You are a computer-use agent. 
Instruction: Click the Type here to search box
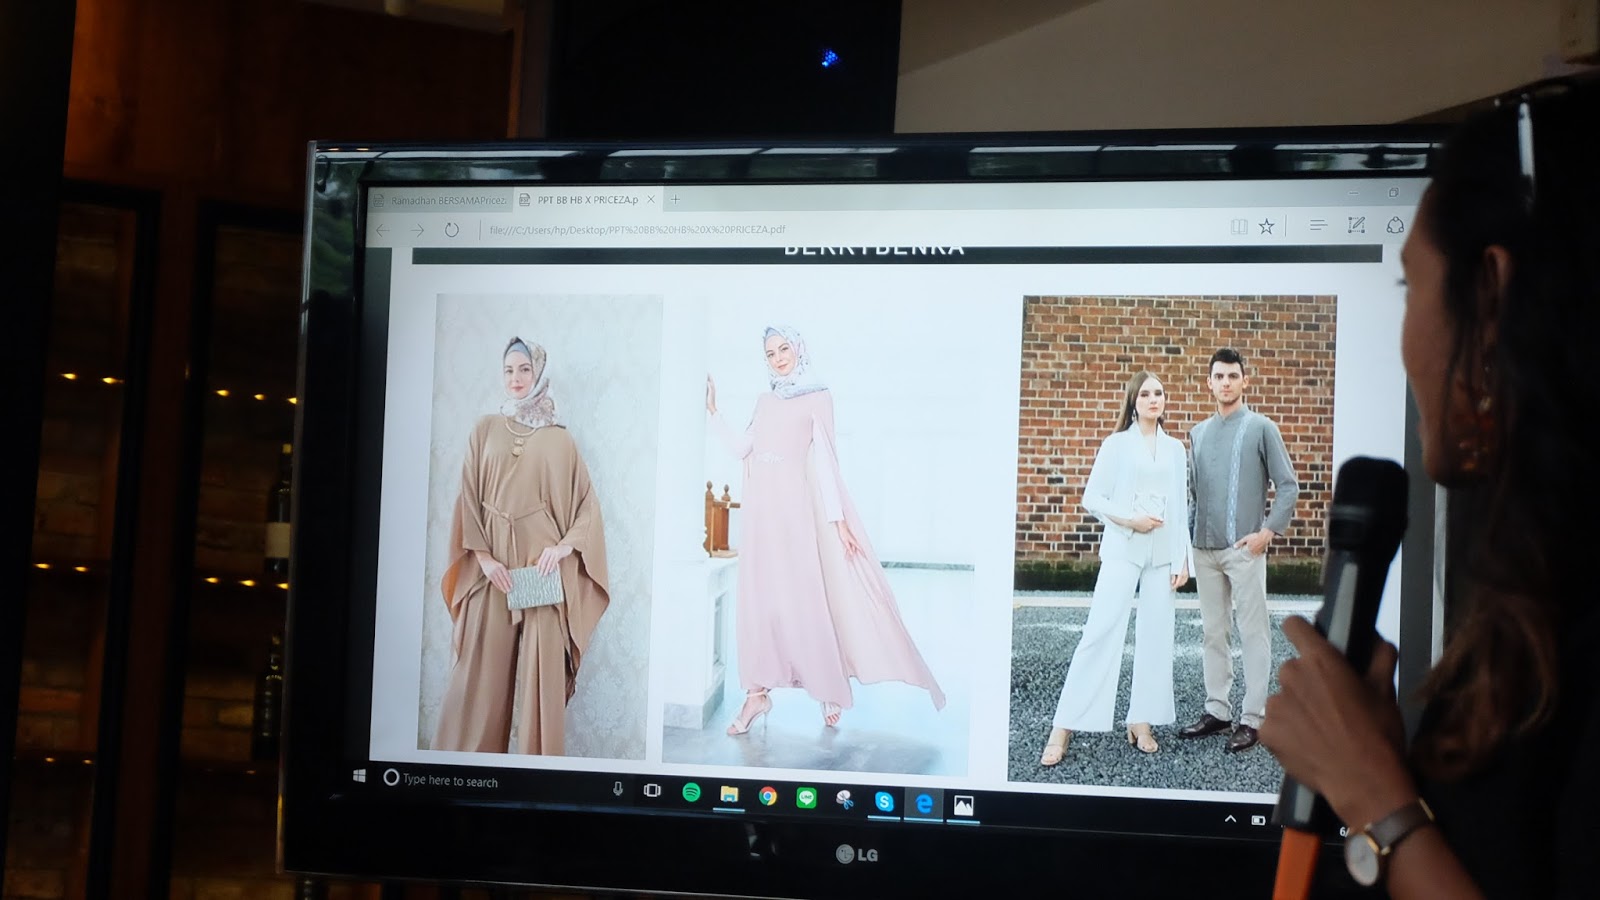[x=450, y=781]
